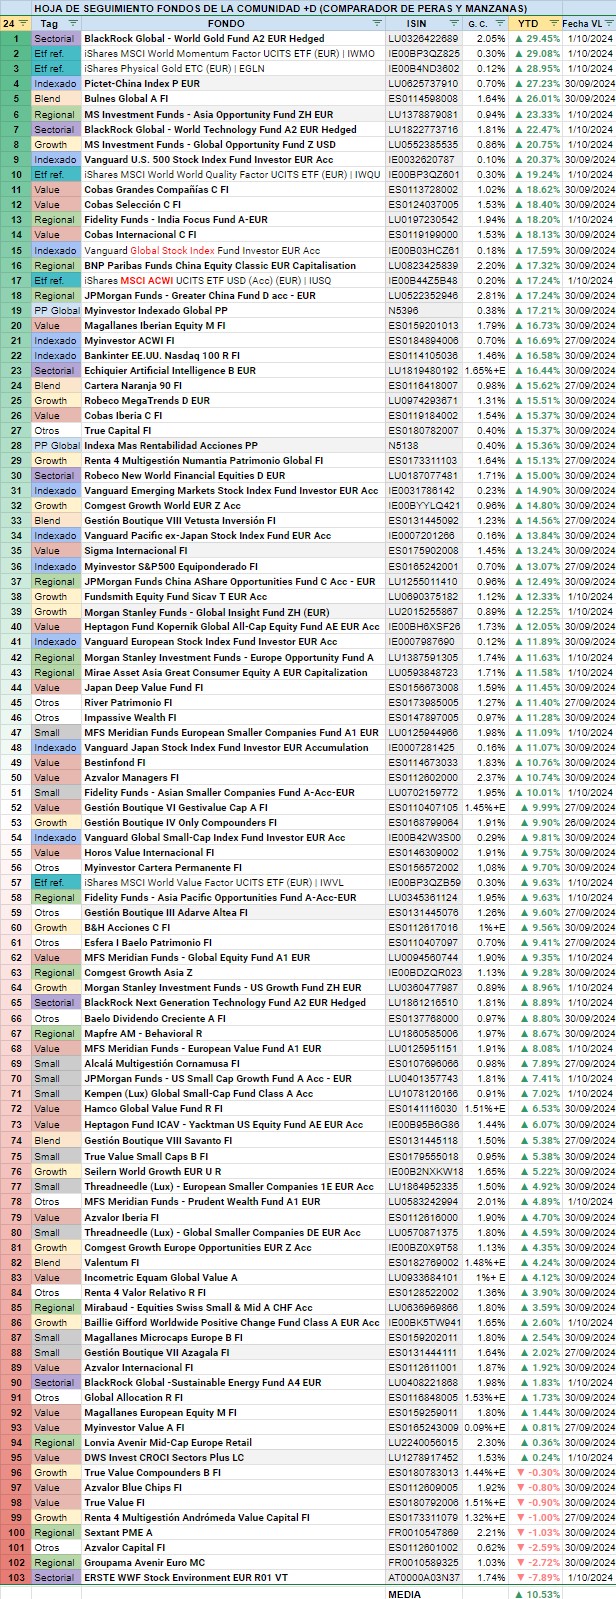Select 'Indexa Mas Rentabilidad Acciones PP' cell
The height and width of the screenshot is (1599, 616).
(232, 445)
